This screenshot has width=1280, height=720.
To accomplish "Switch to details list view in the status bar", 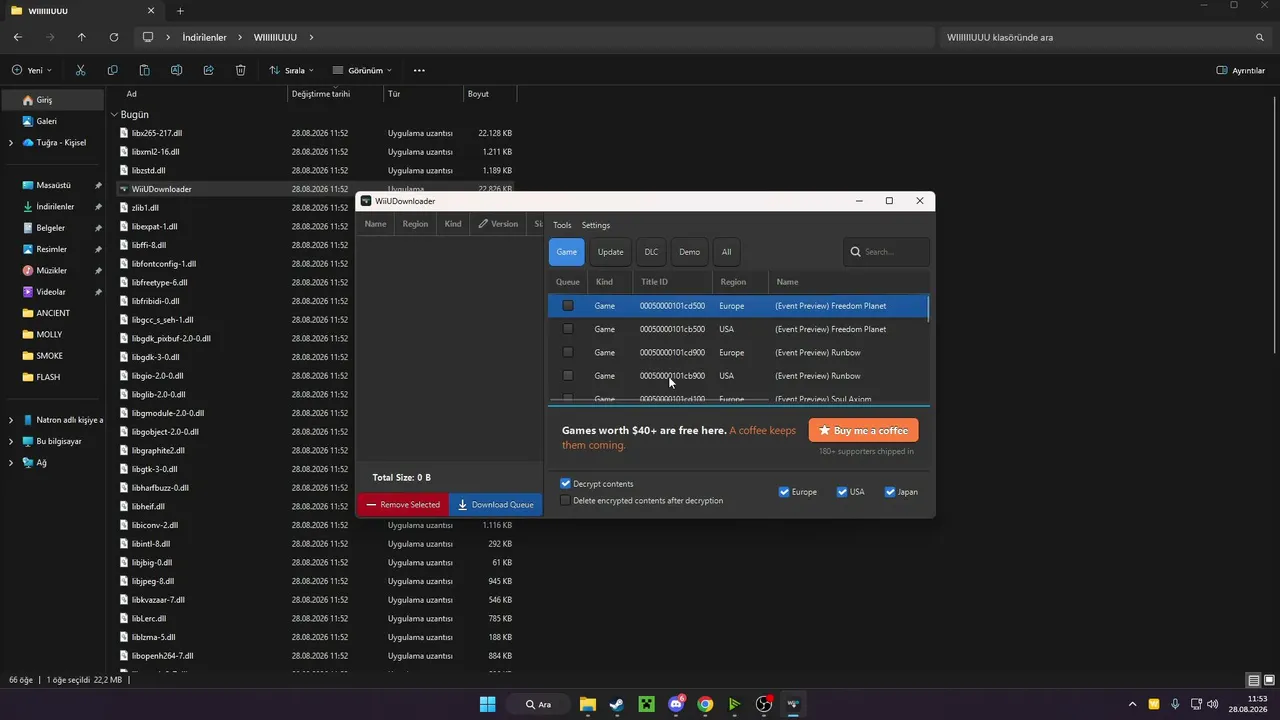I will point(1254,680).
